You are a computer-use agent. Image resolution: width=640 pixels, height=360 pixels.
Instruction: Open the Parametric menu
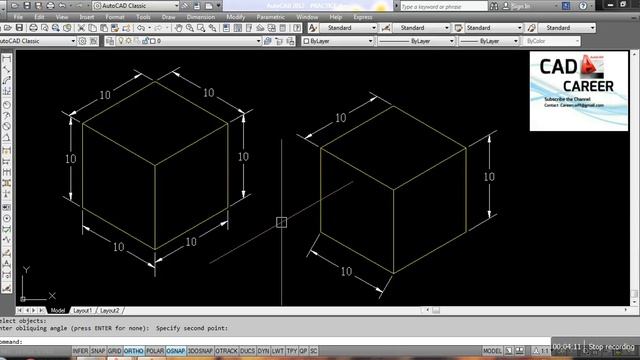click(x=271, y=17)
